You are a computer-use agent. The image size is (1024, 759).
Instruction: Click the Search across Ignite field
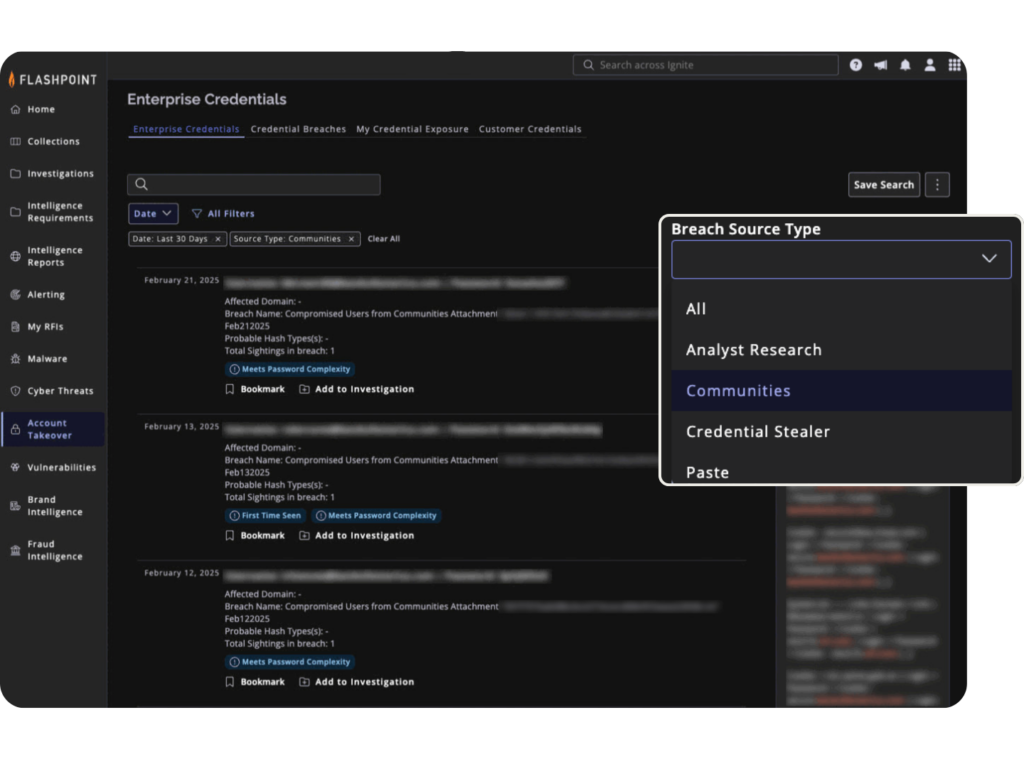[705, 65]
